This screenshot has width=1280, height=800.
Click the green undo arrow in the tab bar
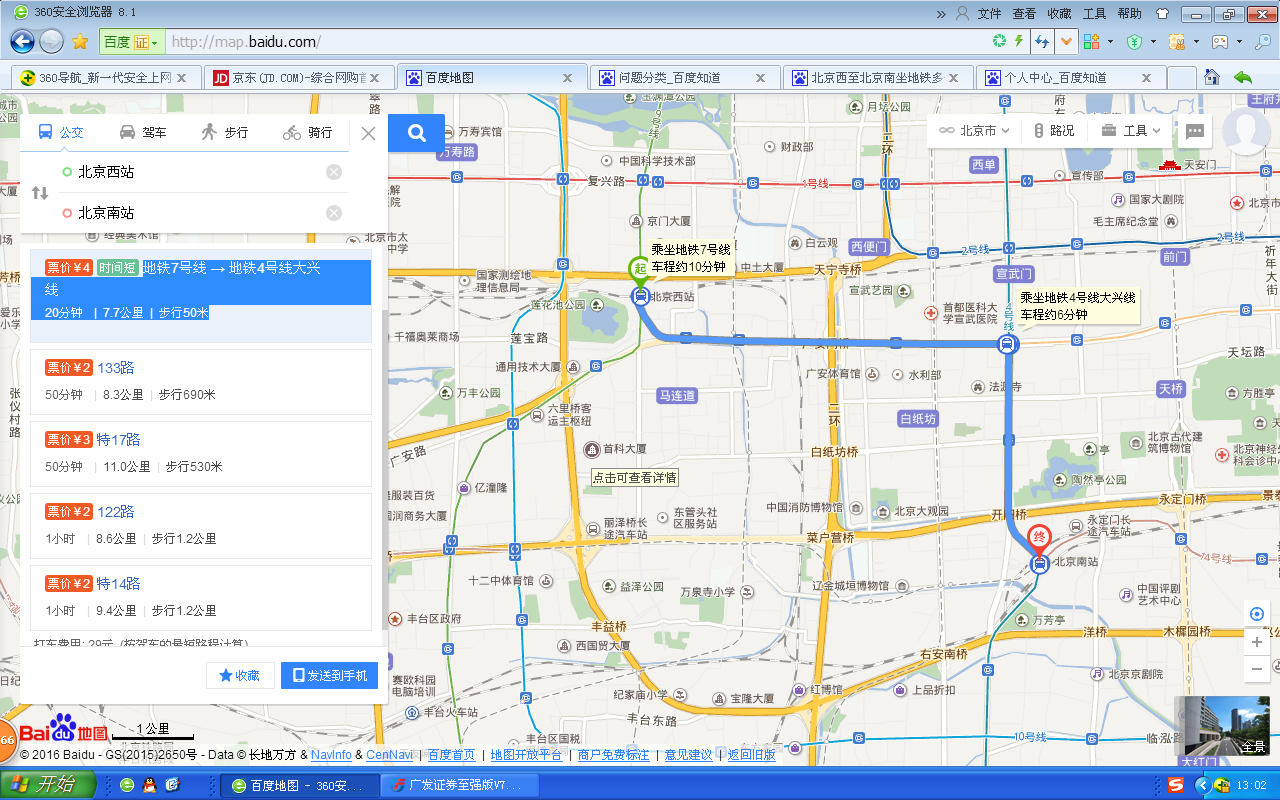click(x=1243, y=77)
